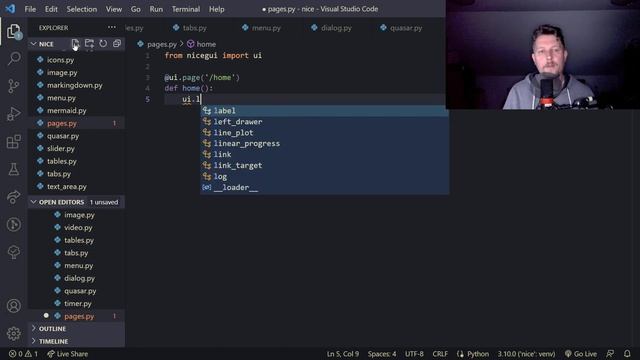Select video.py in Open Editors
640x360 pixels.
77,227
